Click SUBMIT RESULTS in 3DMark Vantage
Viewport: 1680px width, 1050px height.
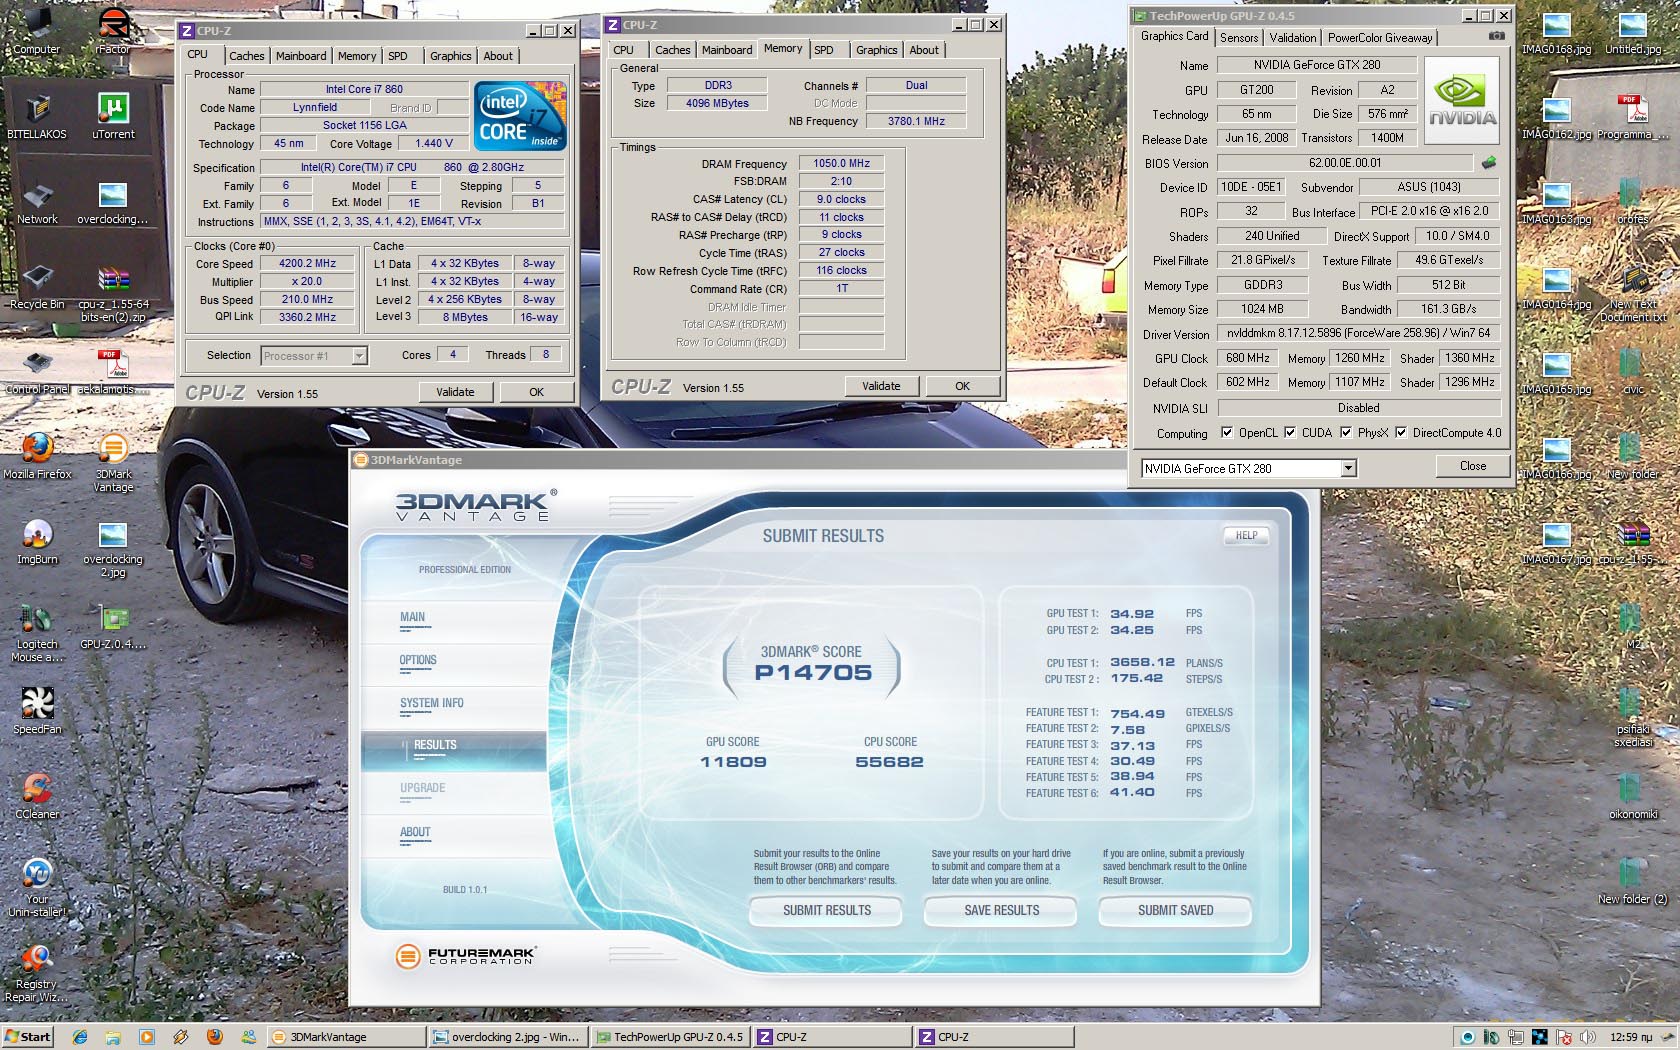point(827,910)
